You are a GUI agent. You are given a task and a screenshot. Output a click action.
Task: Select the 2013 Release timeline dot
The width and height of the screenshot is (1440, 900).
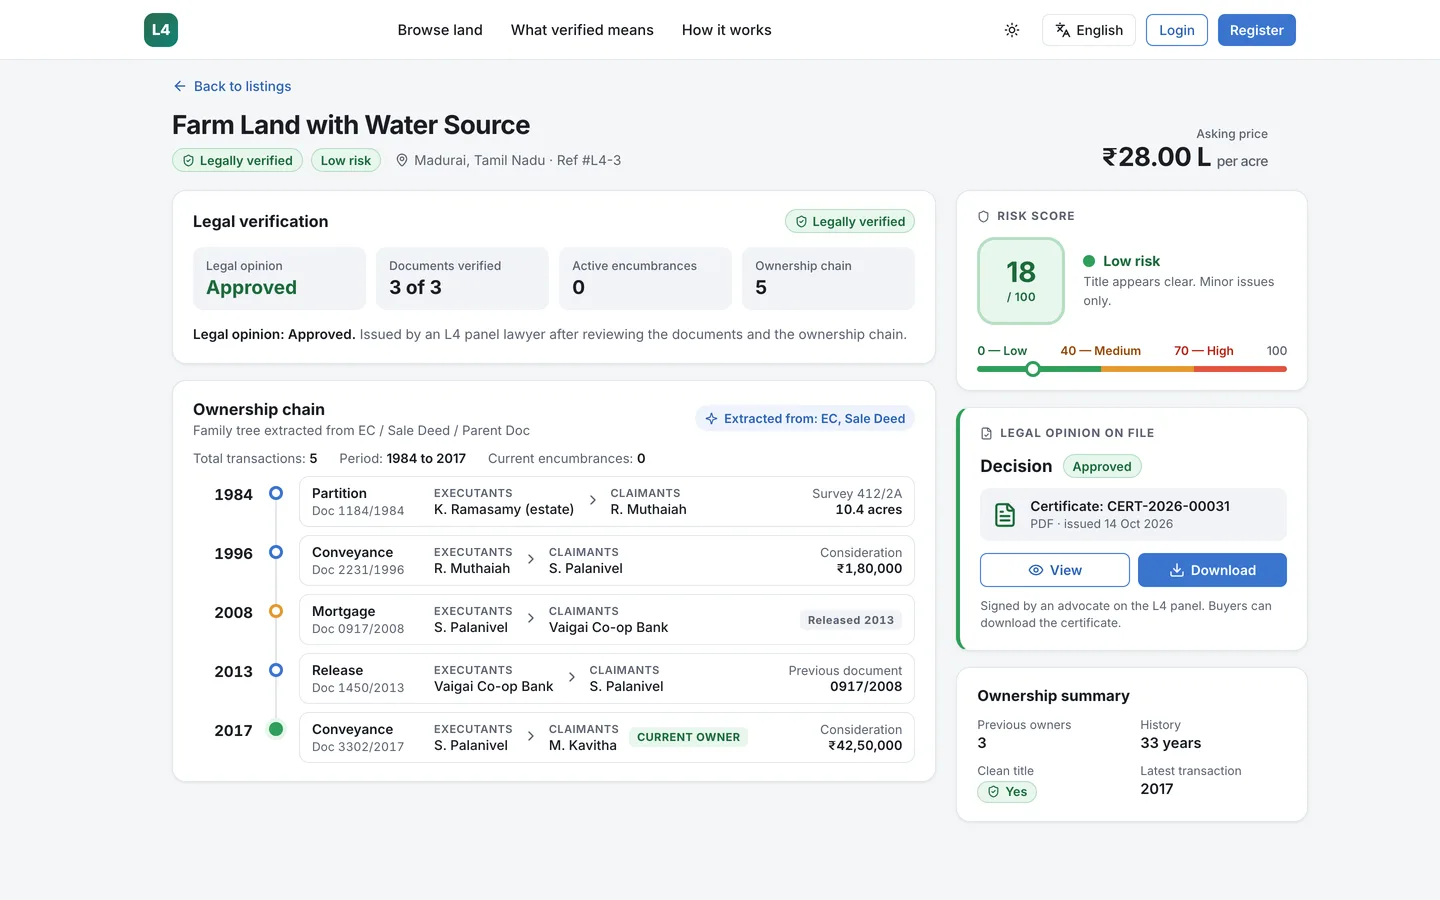[276, 670]
